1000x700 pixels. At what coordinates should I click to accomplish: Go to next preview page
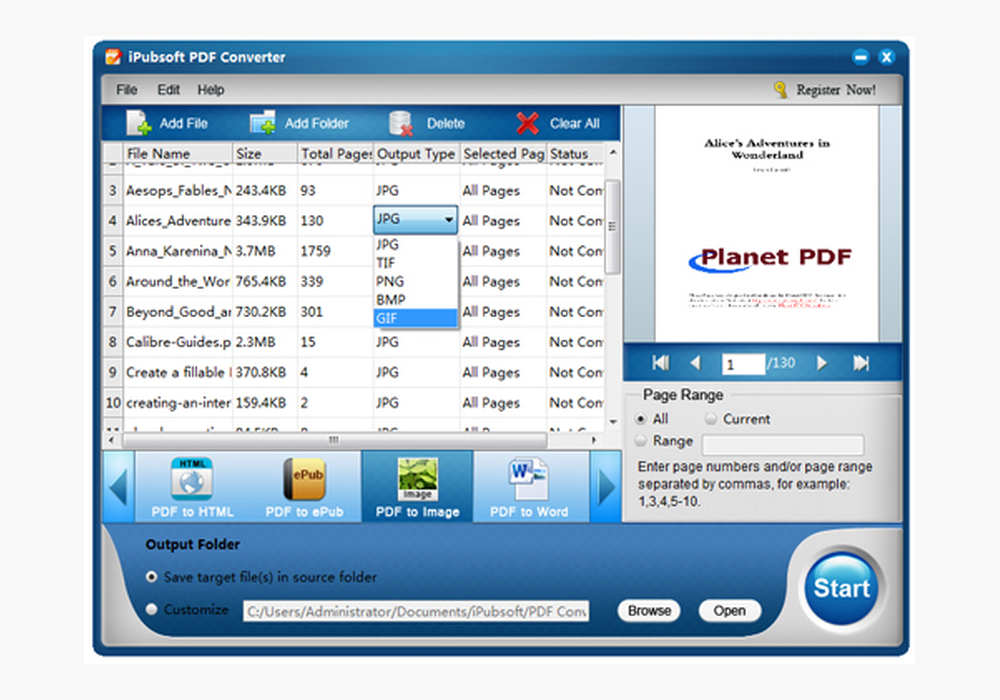coord(821,363)
